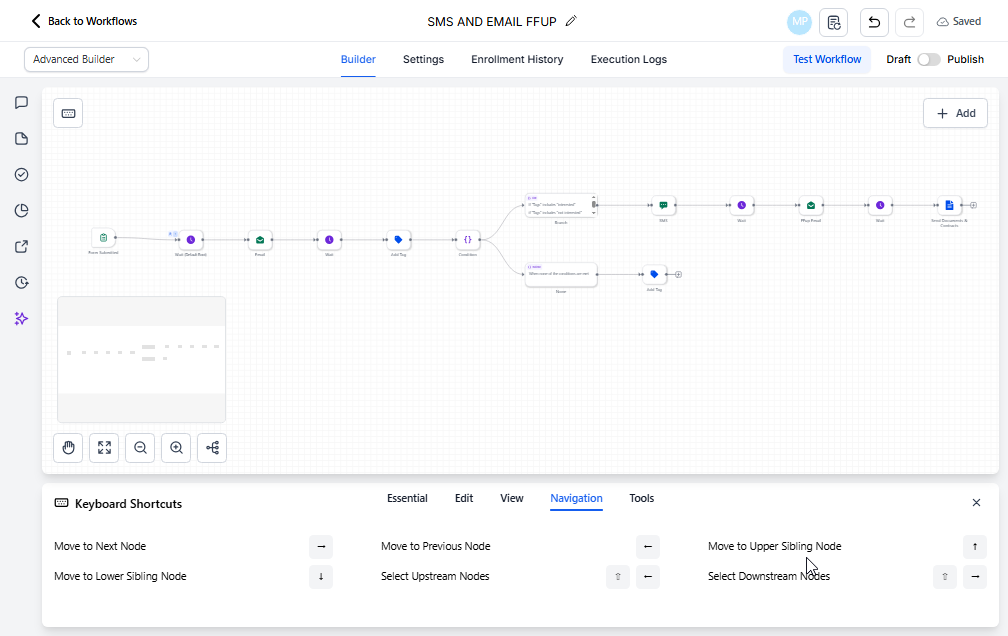Viewport: 1008px width, 636px height.
Task: Expand the Branch node conditions with the chevron
Action: pyautogui.click(x=593, y=213)
